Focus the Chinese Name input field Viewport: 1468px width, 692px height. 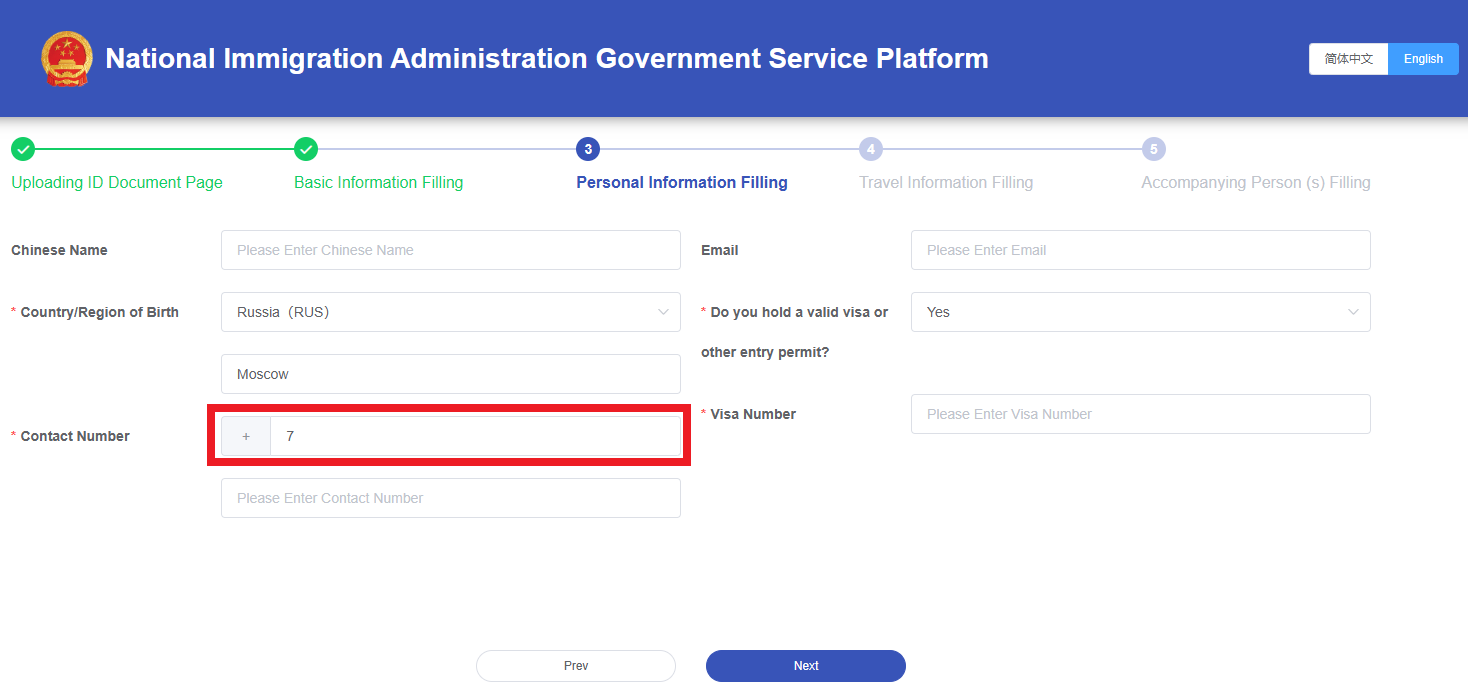tap(450, 250)
